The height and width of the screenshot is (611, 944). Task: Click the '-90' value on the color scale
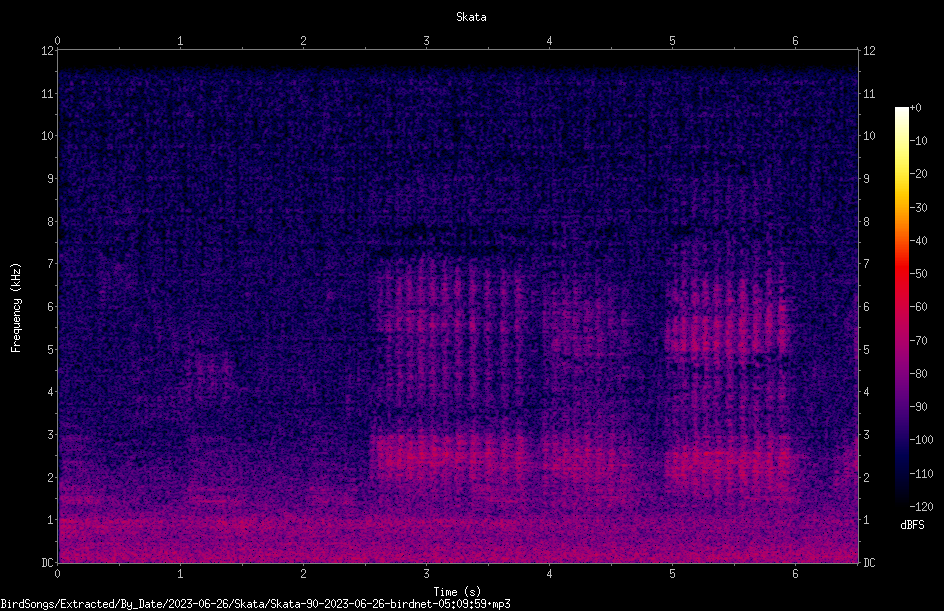coord(919,407)
